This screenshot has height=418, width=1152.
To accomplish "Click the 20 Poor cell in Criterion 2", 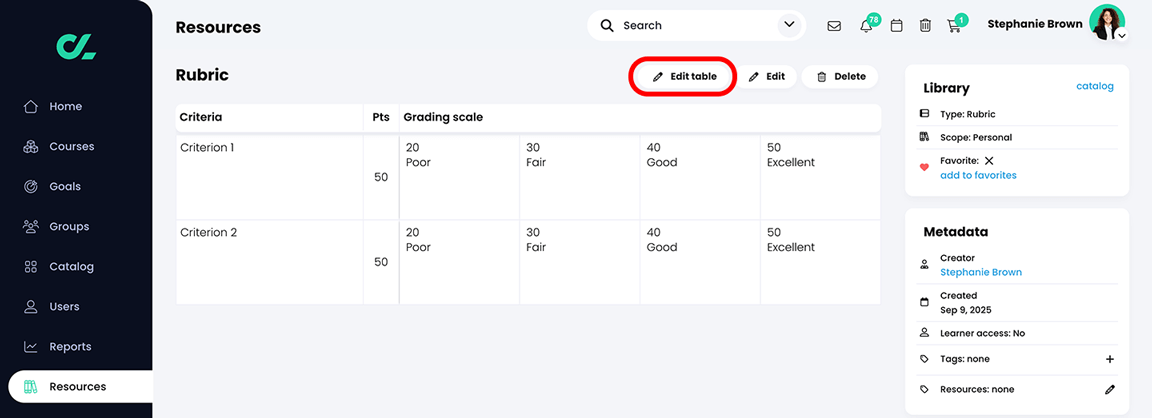I will point(460,262).
